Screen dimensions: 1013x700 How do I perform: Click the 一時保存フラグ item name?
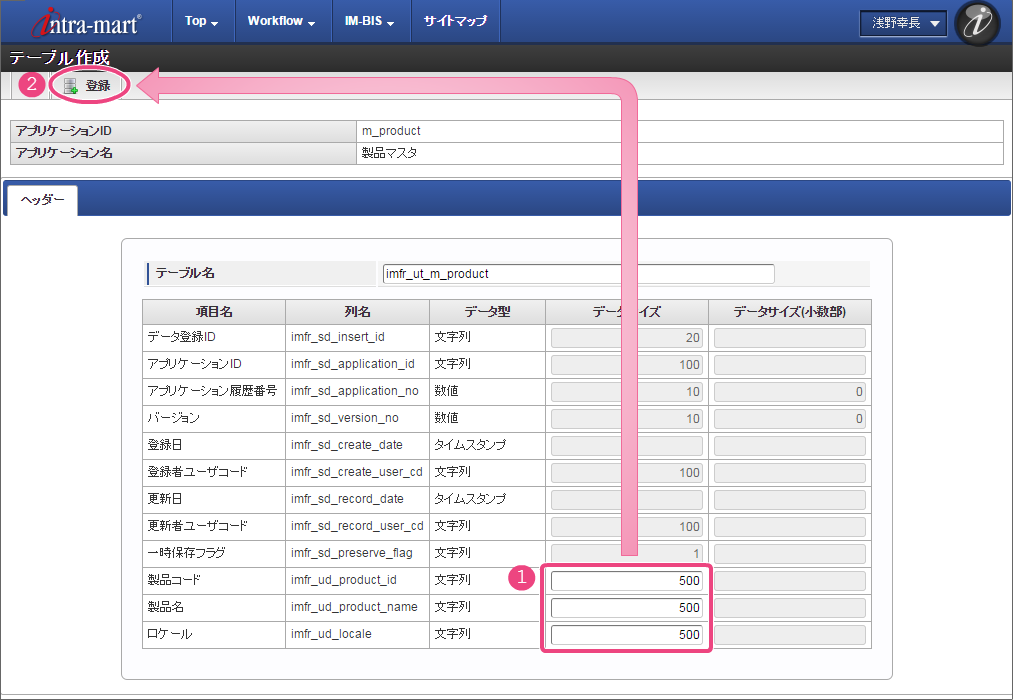(x=186, y=553)
